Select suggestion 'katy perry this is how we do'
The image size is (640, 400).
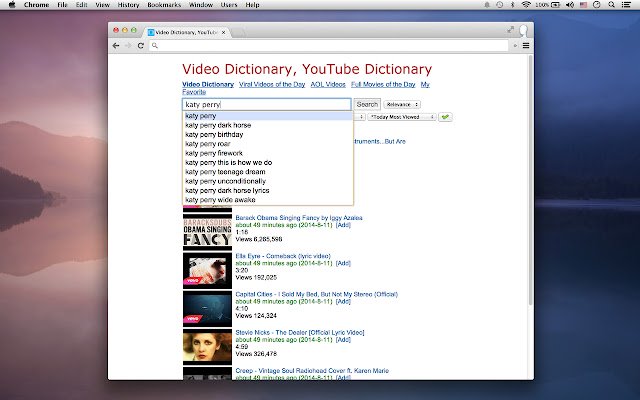click(268, 163)
